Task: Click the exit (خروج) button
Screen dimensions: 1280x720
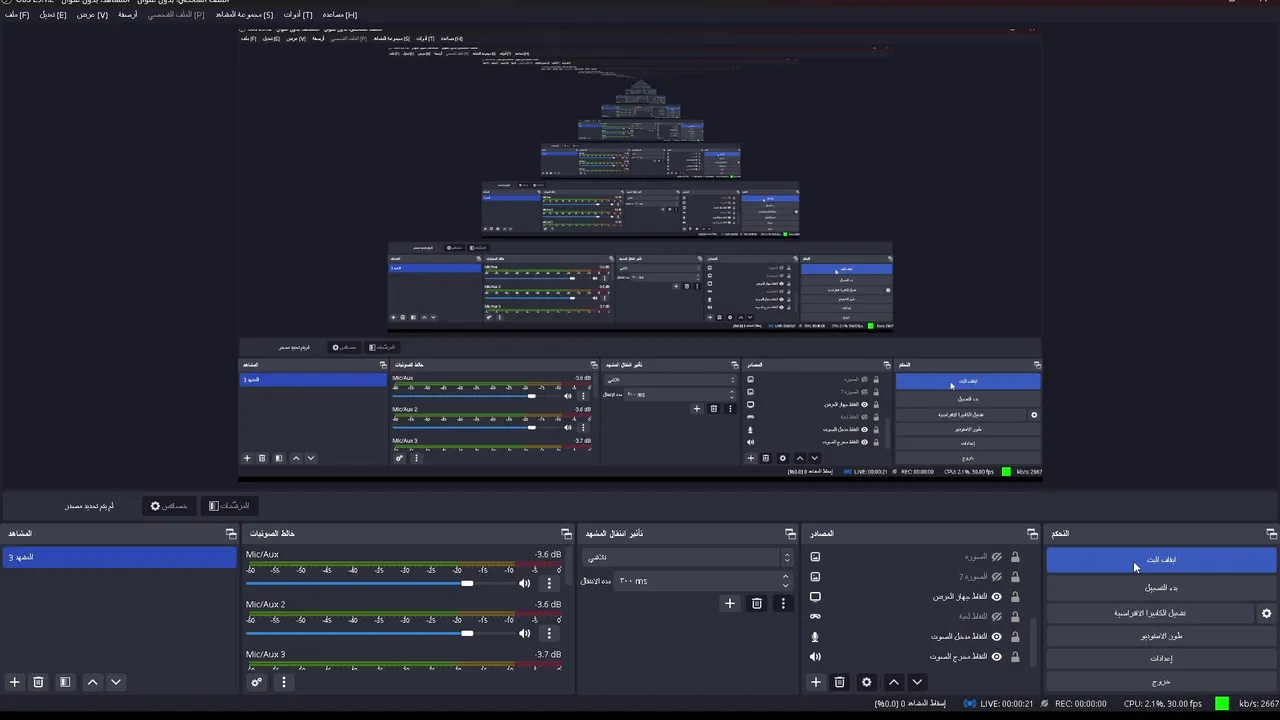Action: tap(1161, 682)
